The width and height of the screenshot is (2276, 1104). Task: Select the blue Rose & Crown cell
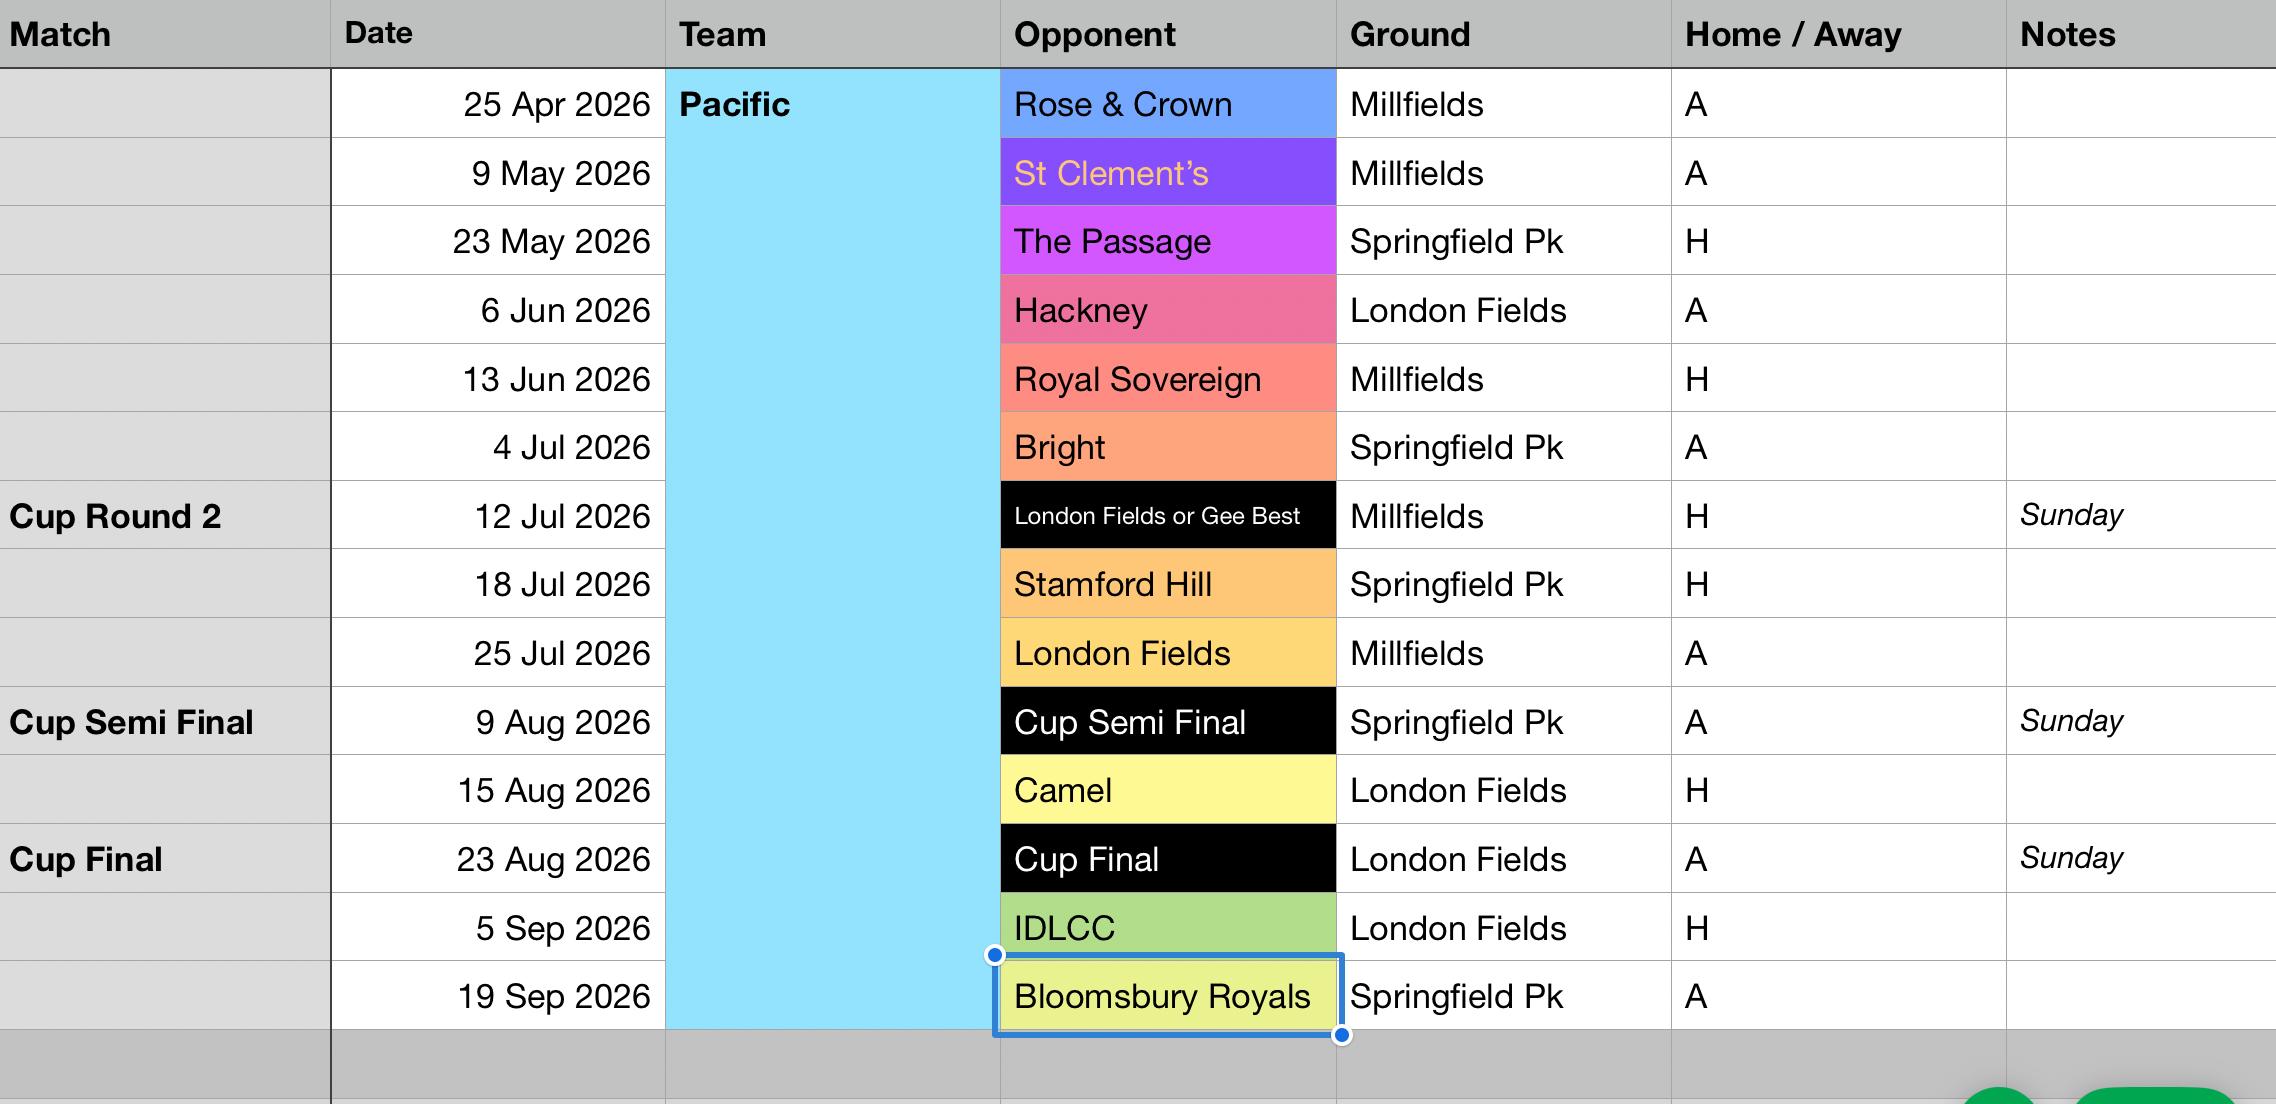(x=1168, y=103)
